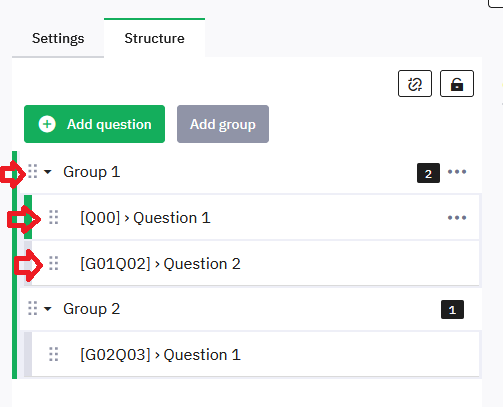Click Group 1 question count badge
The height and width of the screenshot is (407, 503).
(428, 173)
